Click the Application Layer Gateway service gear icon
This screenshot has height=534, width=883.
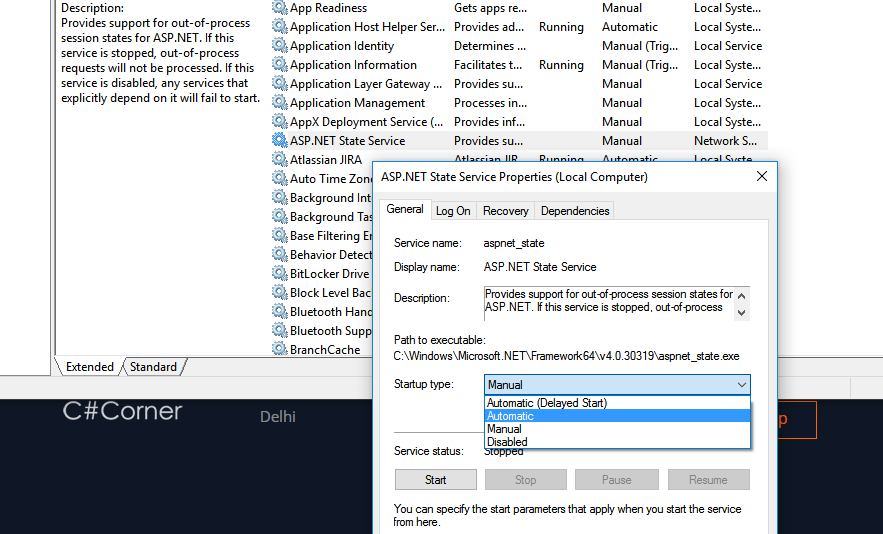point(279,83)
